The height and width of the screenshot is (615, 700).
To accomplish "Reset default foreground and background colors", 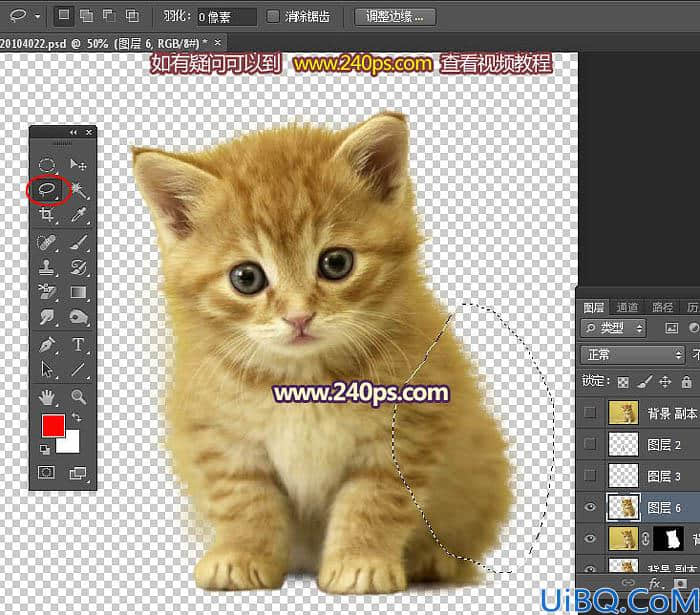I will [44, 449].
